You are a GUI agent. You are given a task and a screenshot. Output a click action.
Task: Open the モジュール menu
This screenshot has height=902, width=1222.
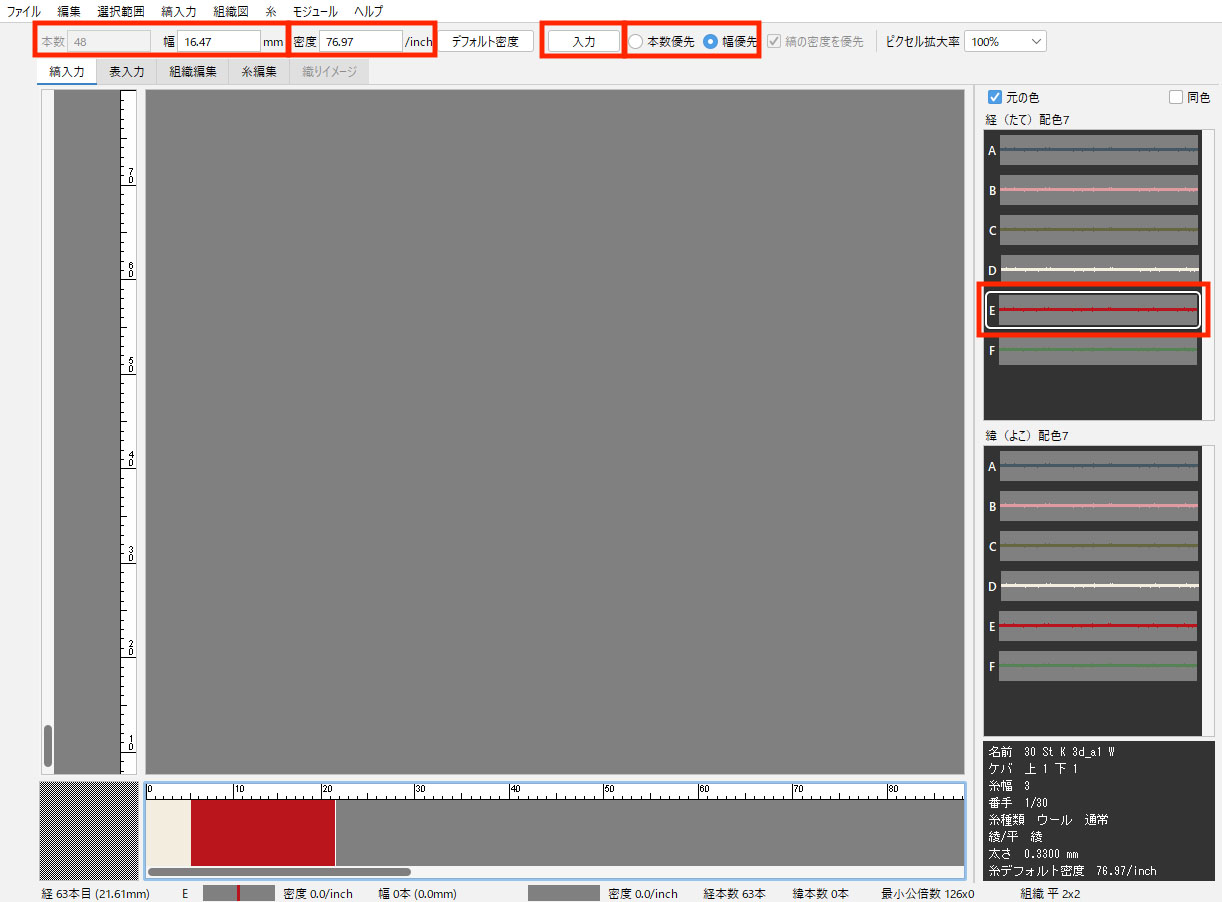(314, 11)
